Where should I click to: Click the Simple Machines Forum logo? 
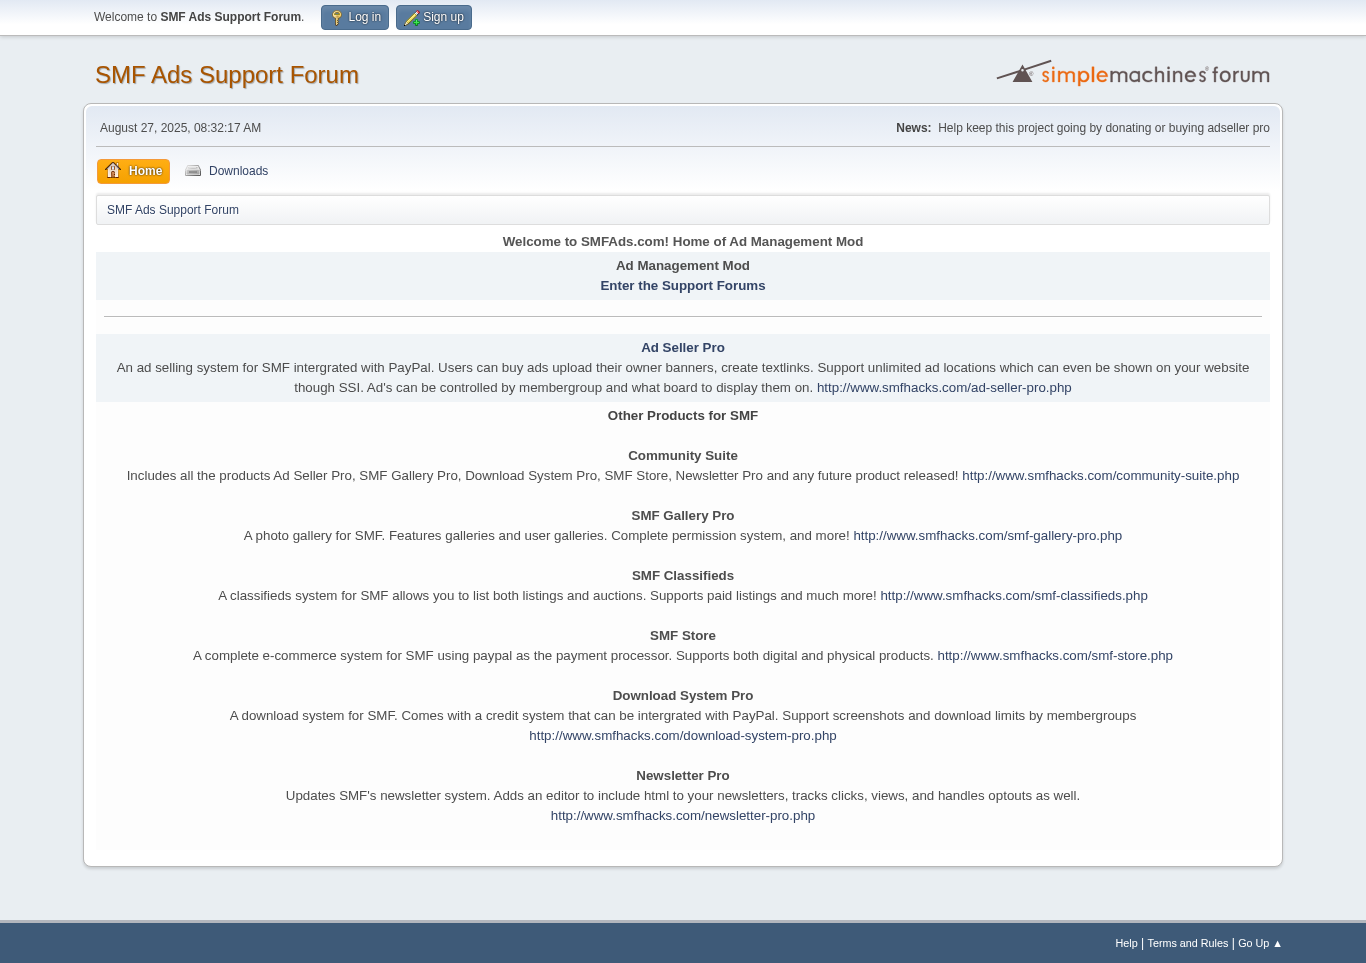pyautogui.click(x=1133, y=73)
